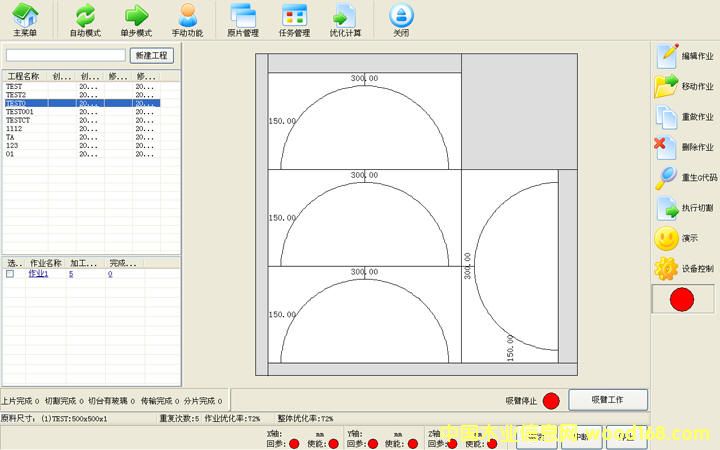Open 手动功能 manual functions
The height and width of the screenshot is (450, 720).
coord(187,19)
